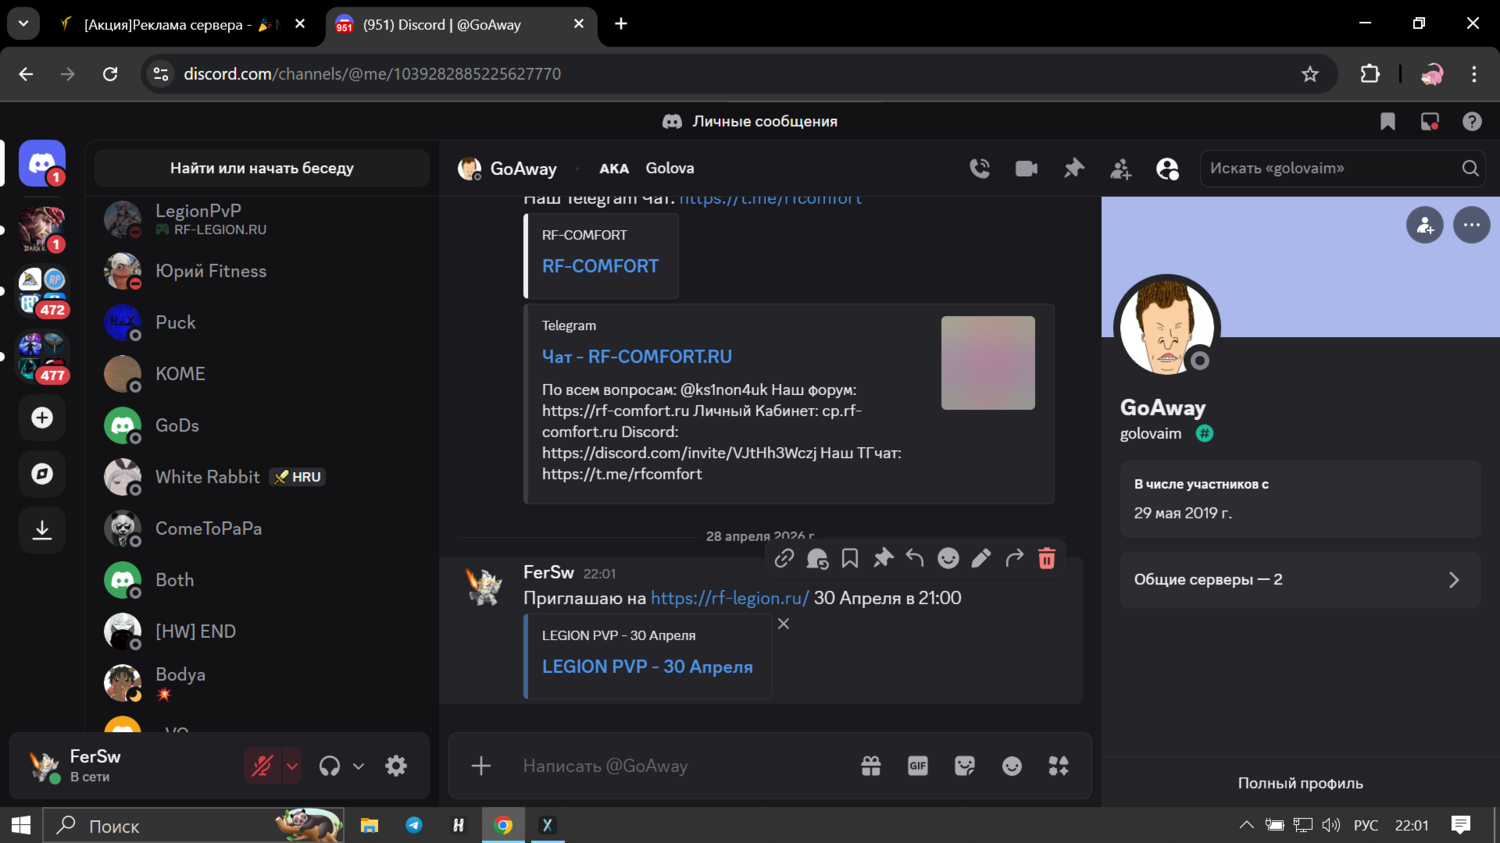Viewport: 1500px width, 843px height.
Task: Open Юрий Fitness conversation
Action: [x=262, y=271]
